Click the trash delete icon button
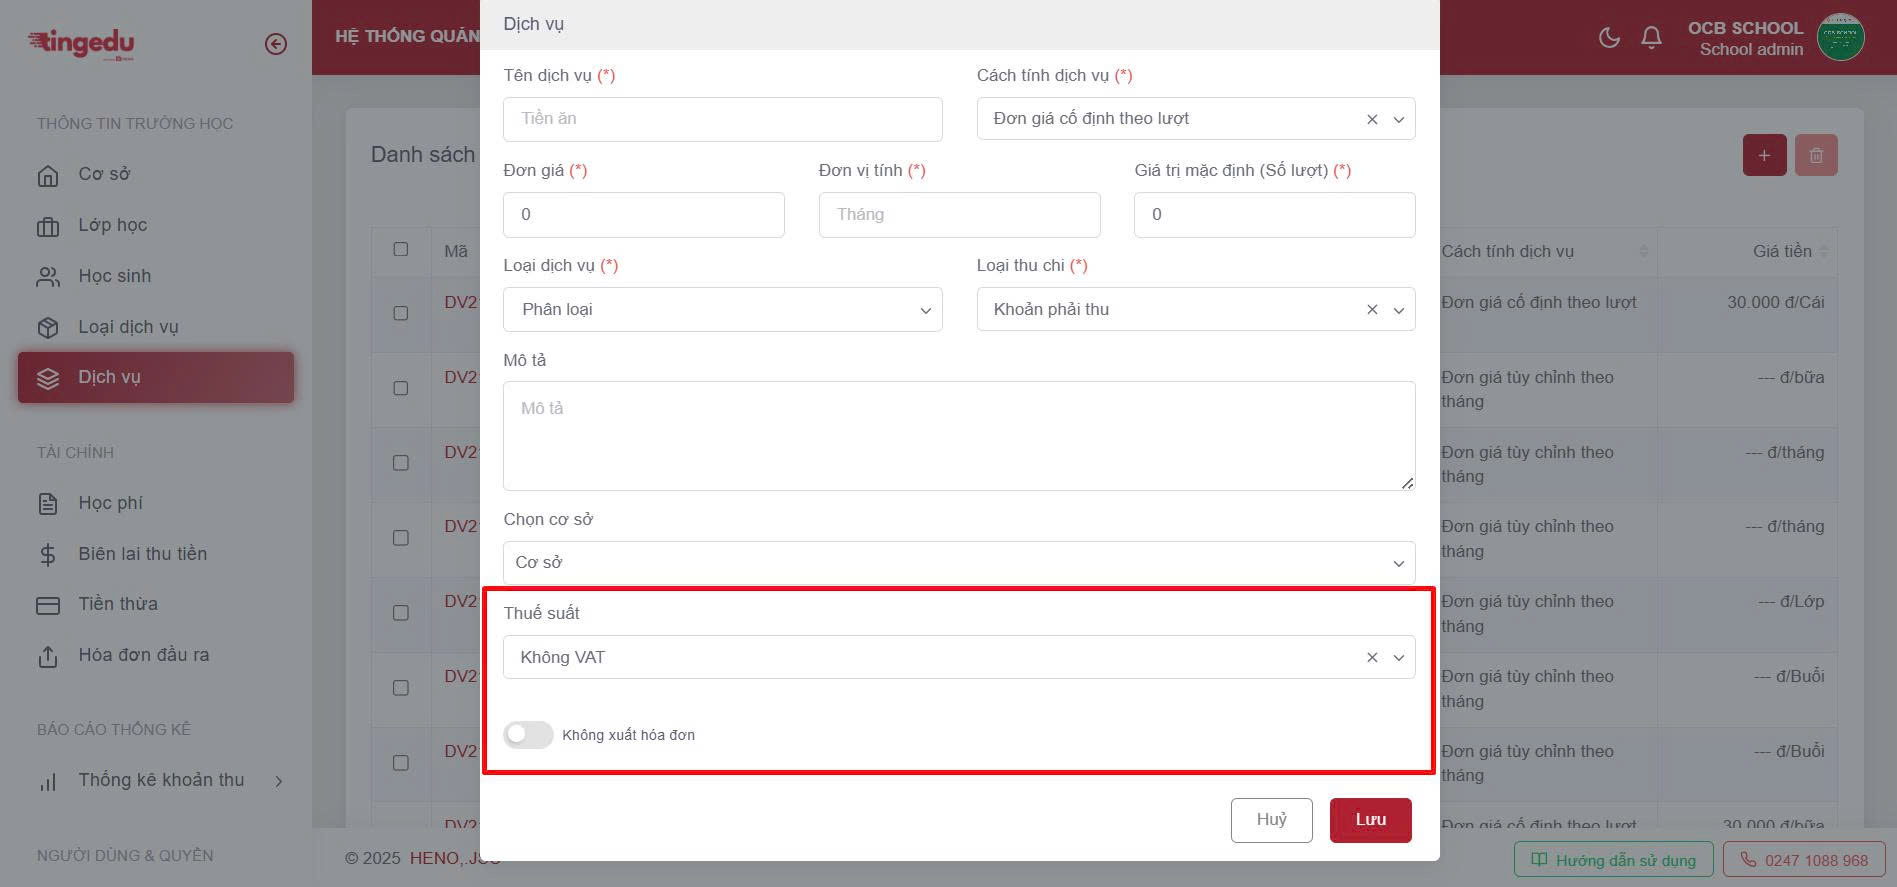 pyautogui.click(x=1816, y=155)
